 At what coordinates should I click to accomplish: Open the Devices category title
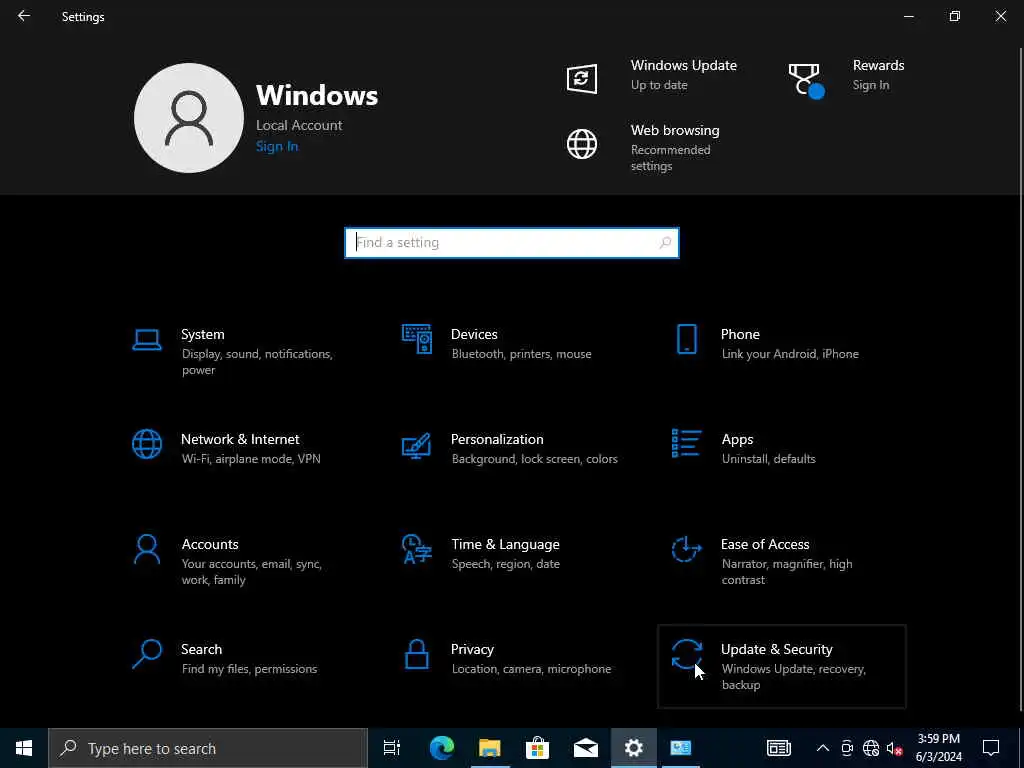point(474,334)
